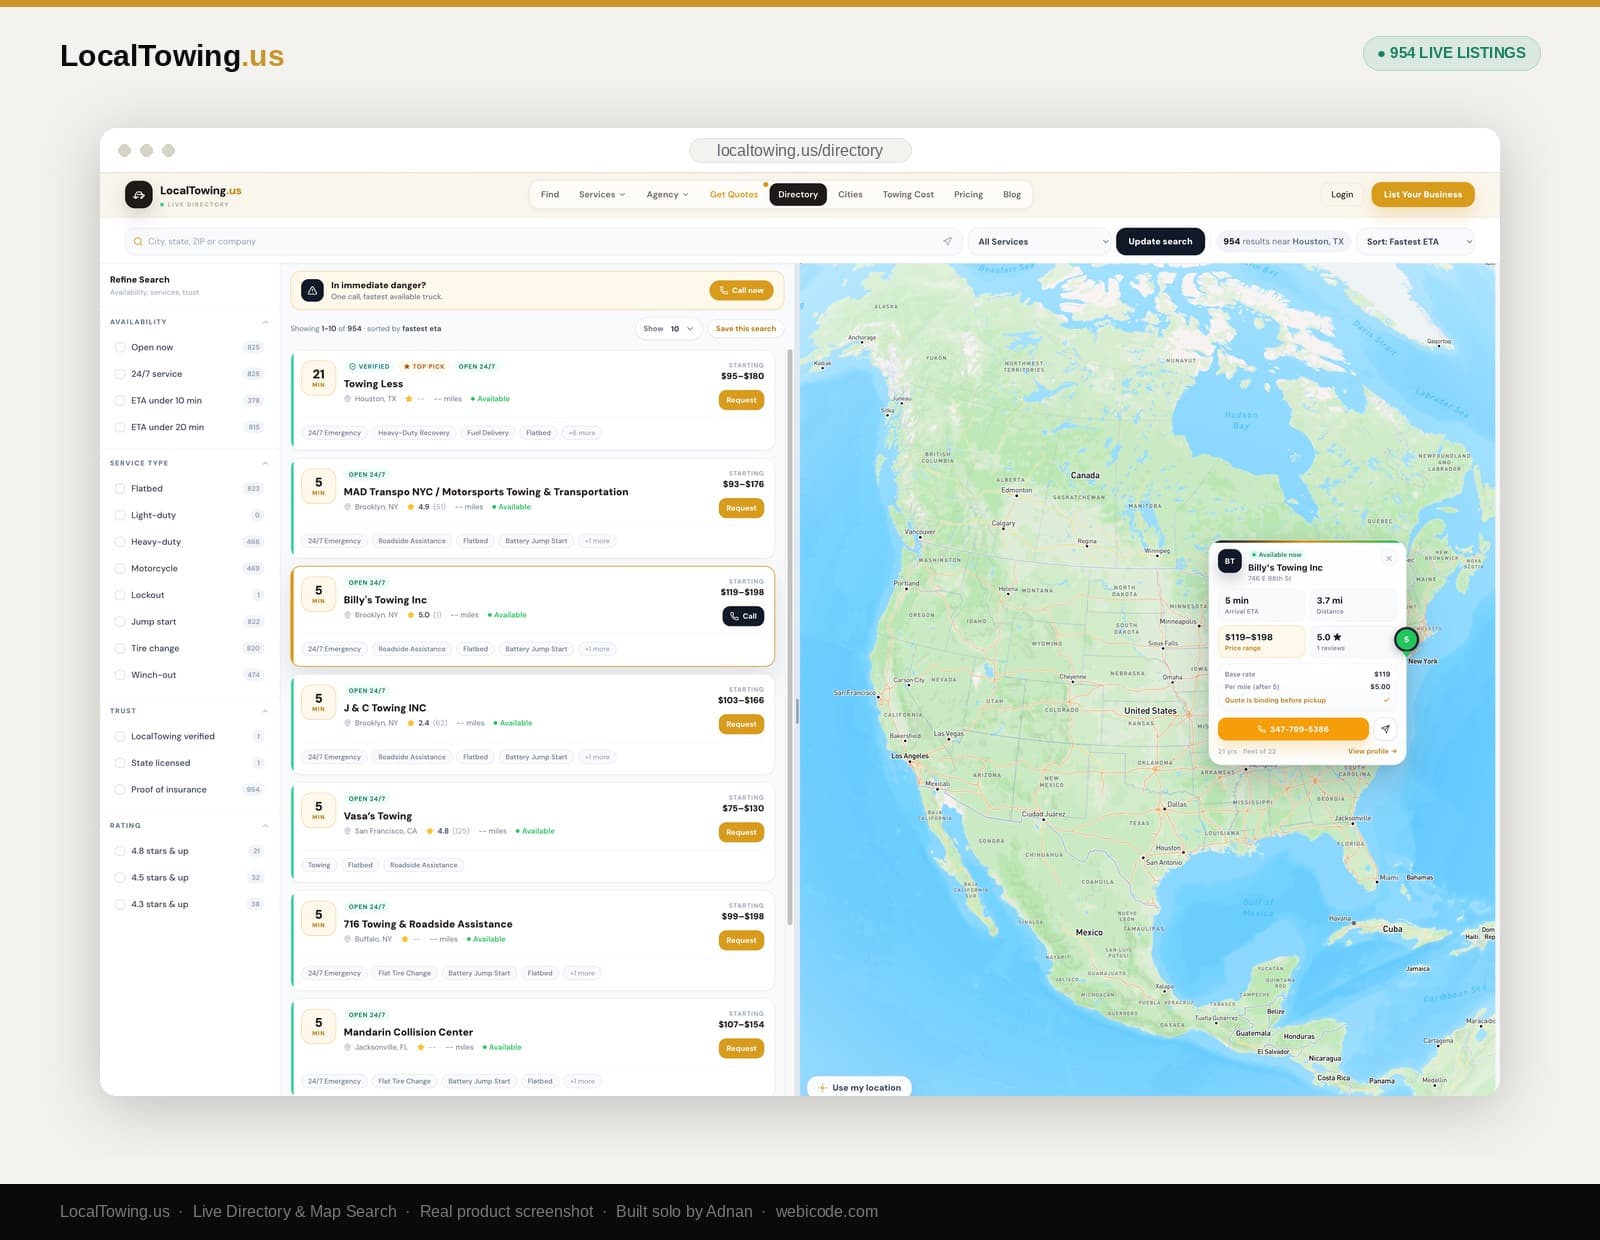Viewport: 1600px width, 1240px height.
Task: Click the crosshair icon in Use my location
Action: click(822, 1088)
